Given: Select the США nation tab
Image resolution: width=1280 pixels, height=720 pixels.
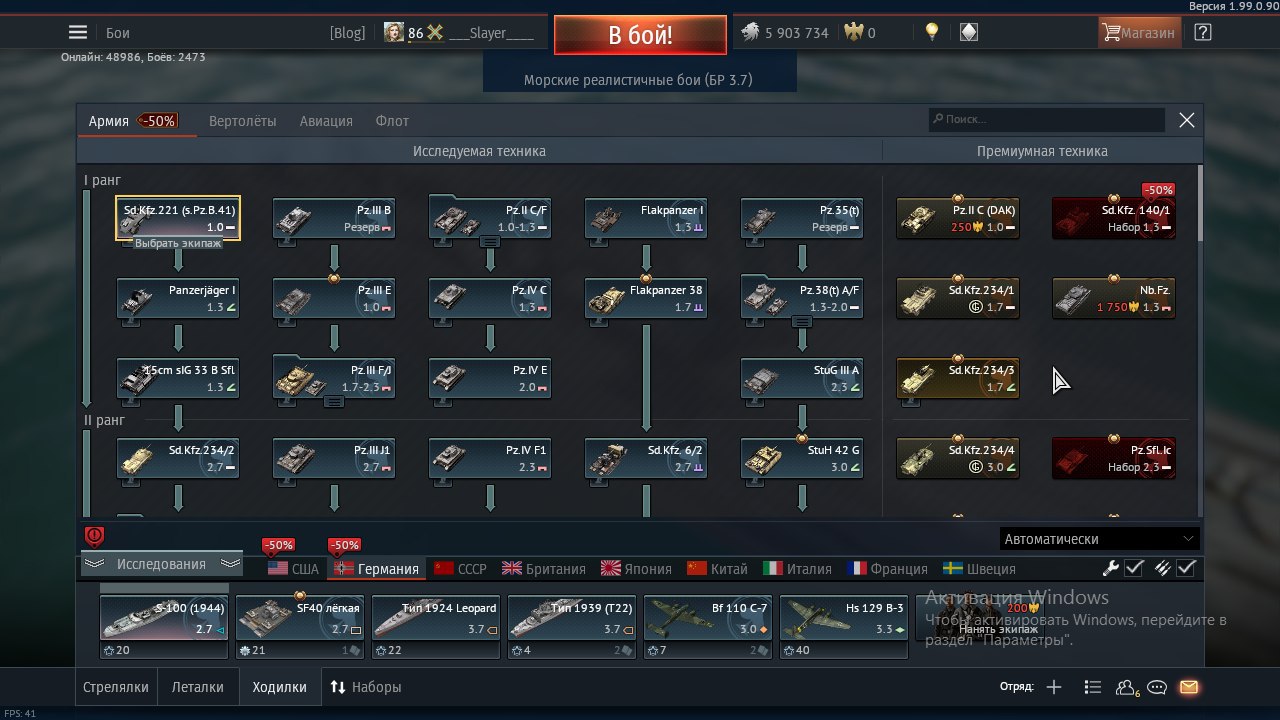Looking at the screenshot, I should [x=294, y=569].
